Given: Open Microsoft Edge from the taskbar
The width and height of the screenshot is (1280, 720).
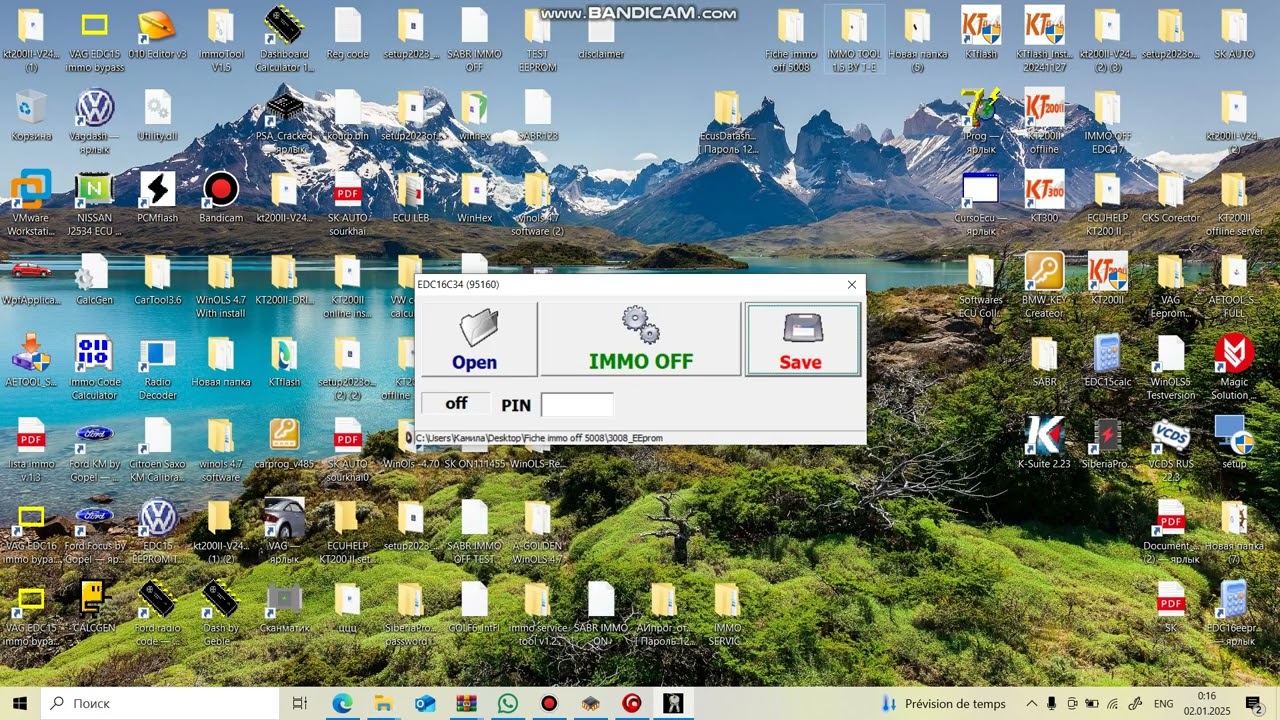Looking at the screenshot, I should point(343,703).
